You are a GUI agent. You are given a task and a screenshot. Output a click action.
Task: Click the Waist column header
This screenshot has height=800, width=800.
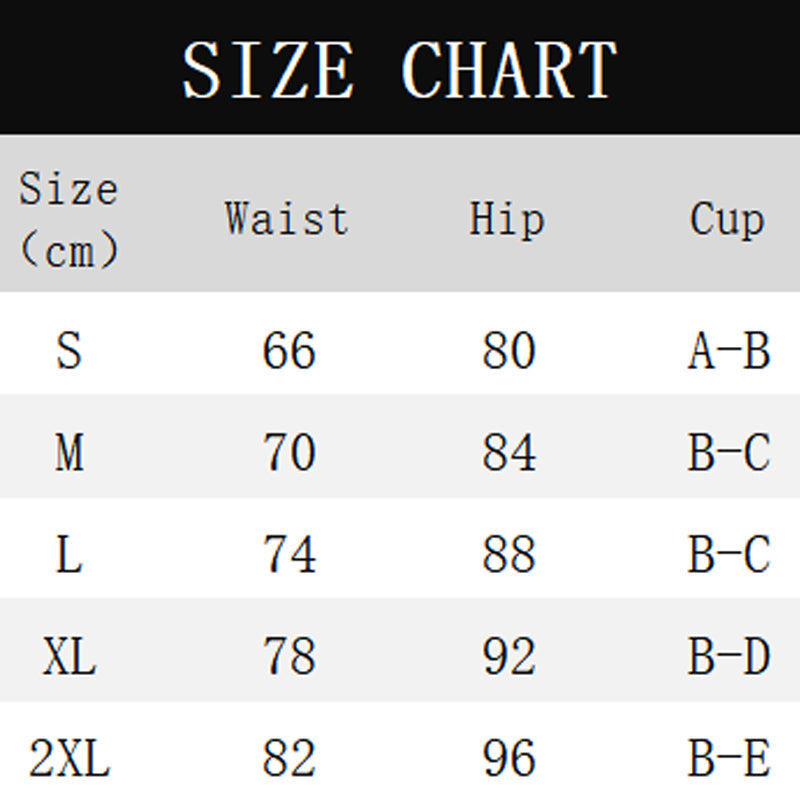point(287,218)
